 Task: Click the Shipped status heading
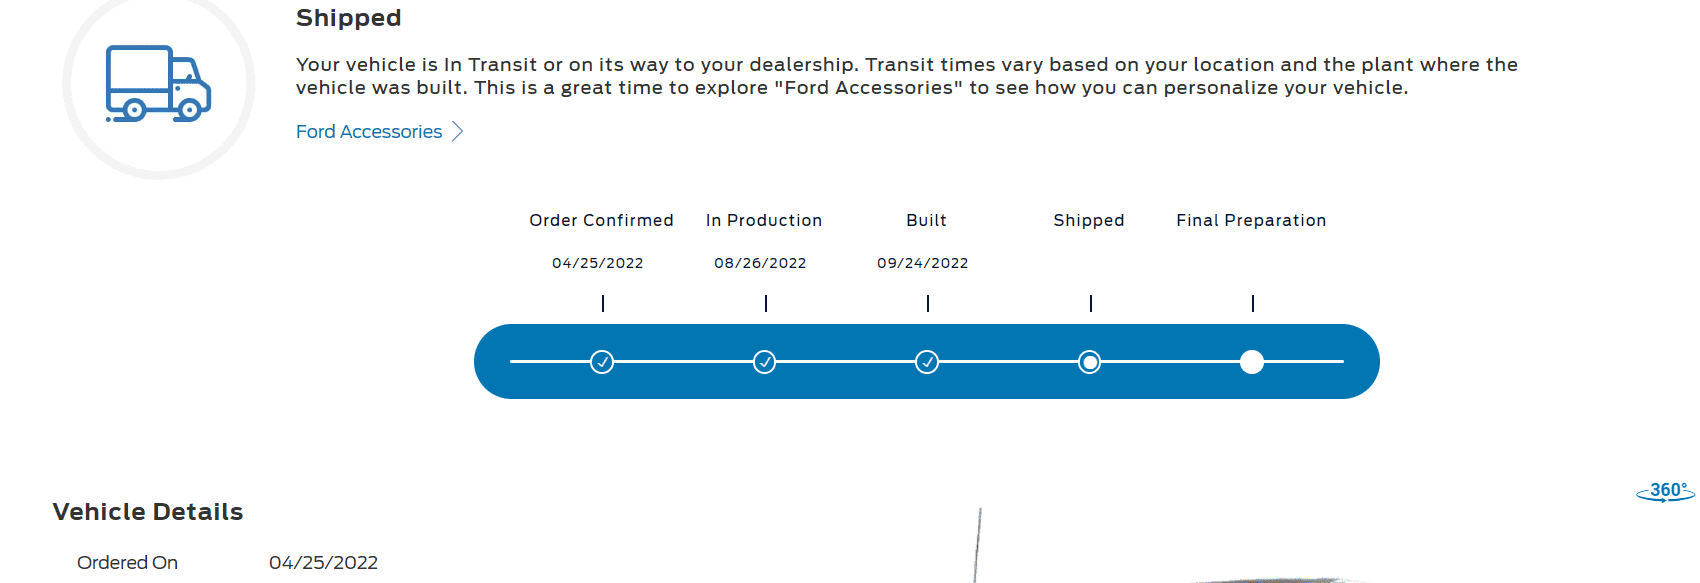click(349, 18)
